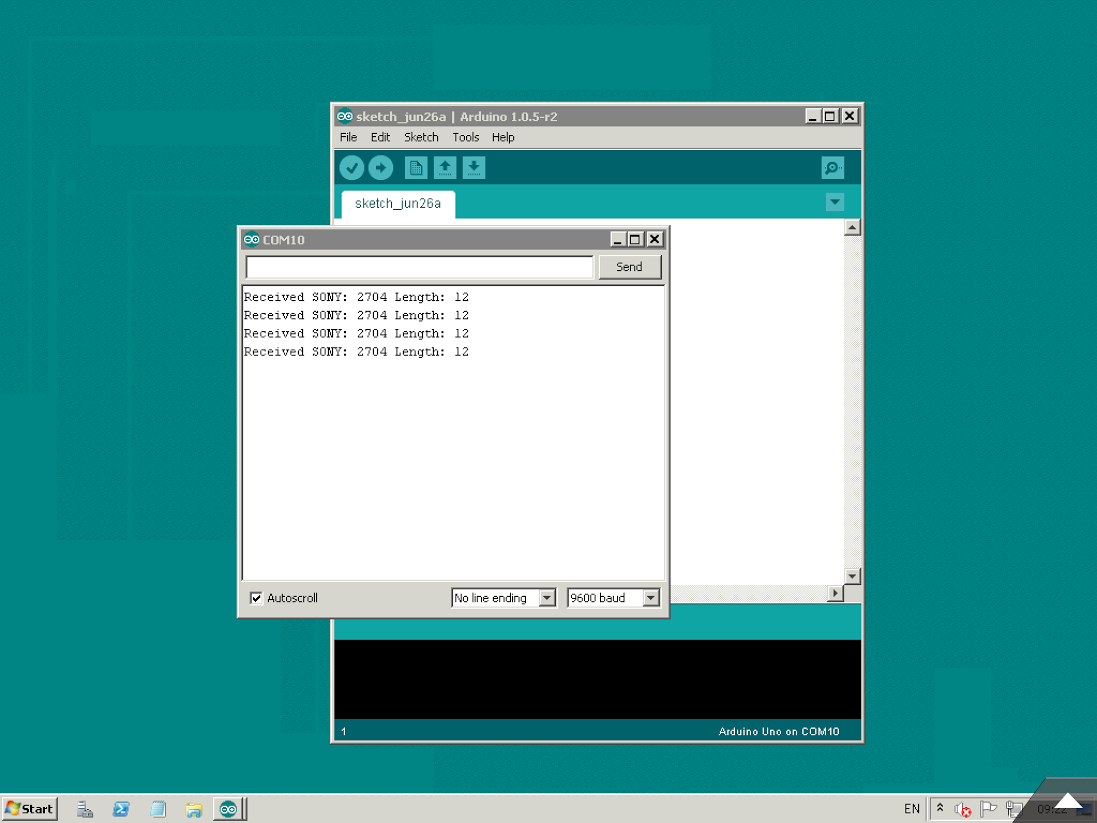Open the Tools menu

pos(465,137)
